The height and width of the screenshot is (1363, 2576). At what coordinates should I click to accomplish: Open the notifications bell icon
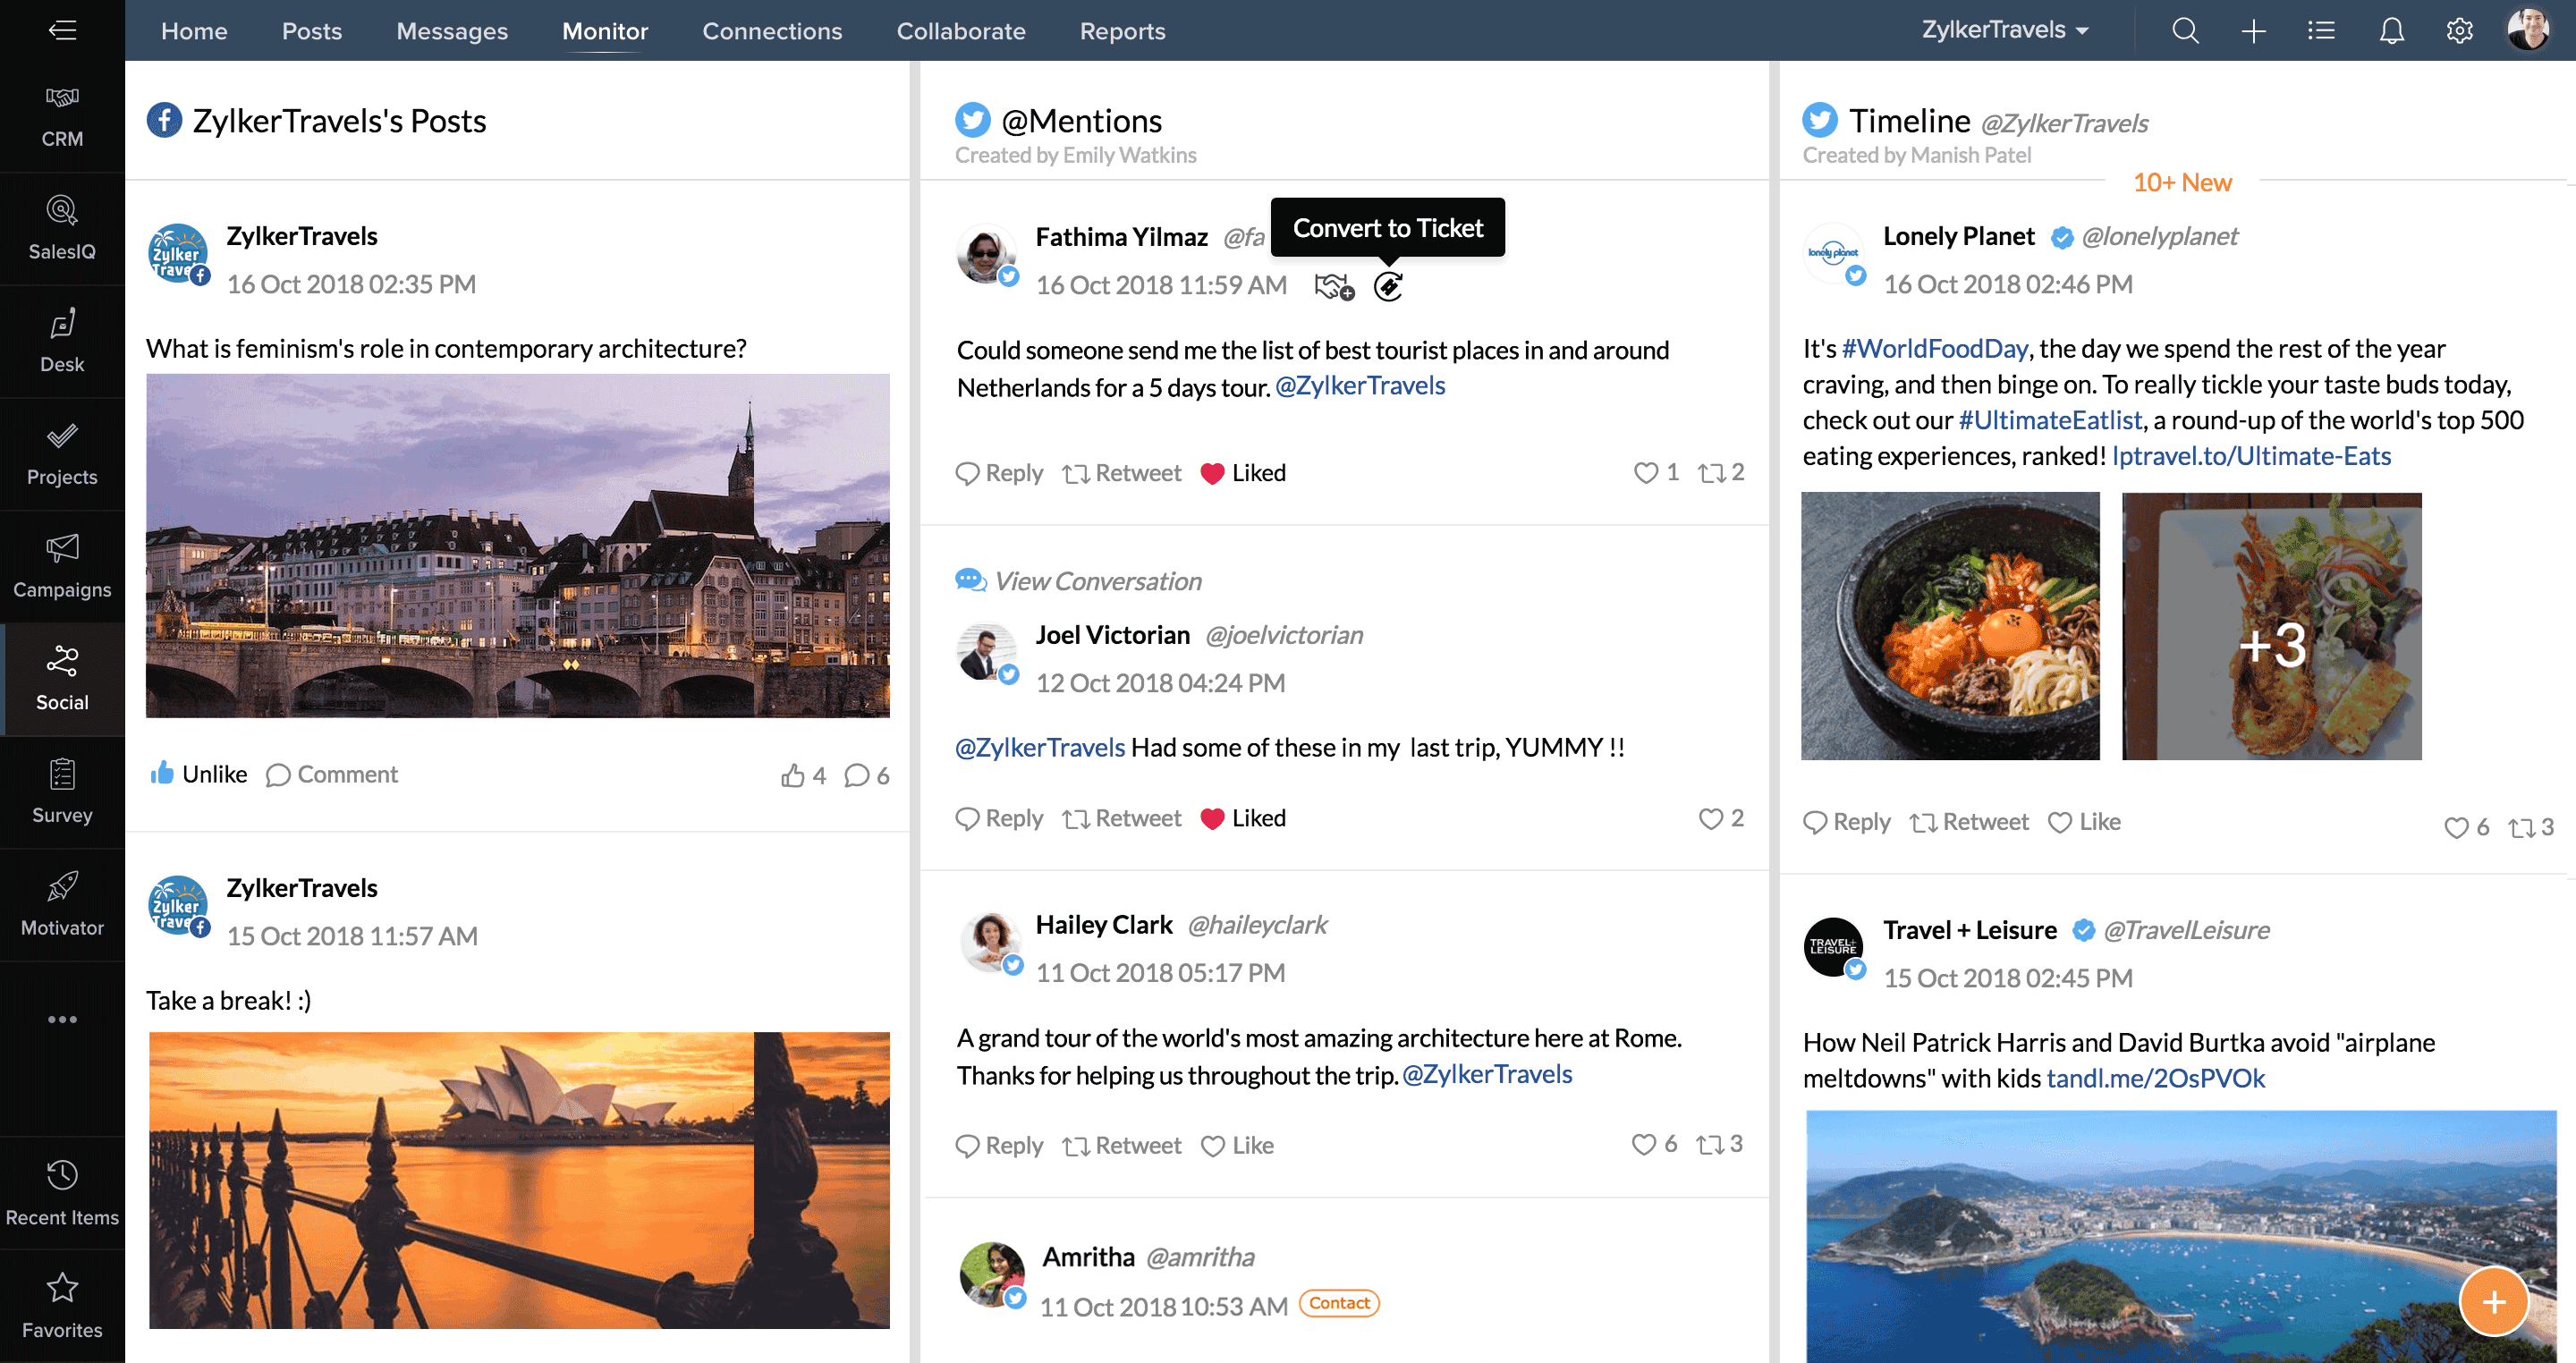click(2391, 31)
